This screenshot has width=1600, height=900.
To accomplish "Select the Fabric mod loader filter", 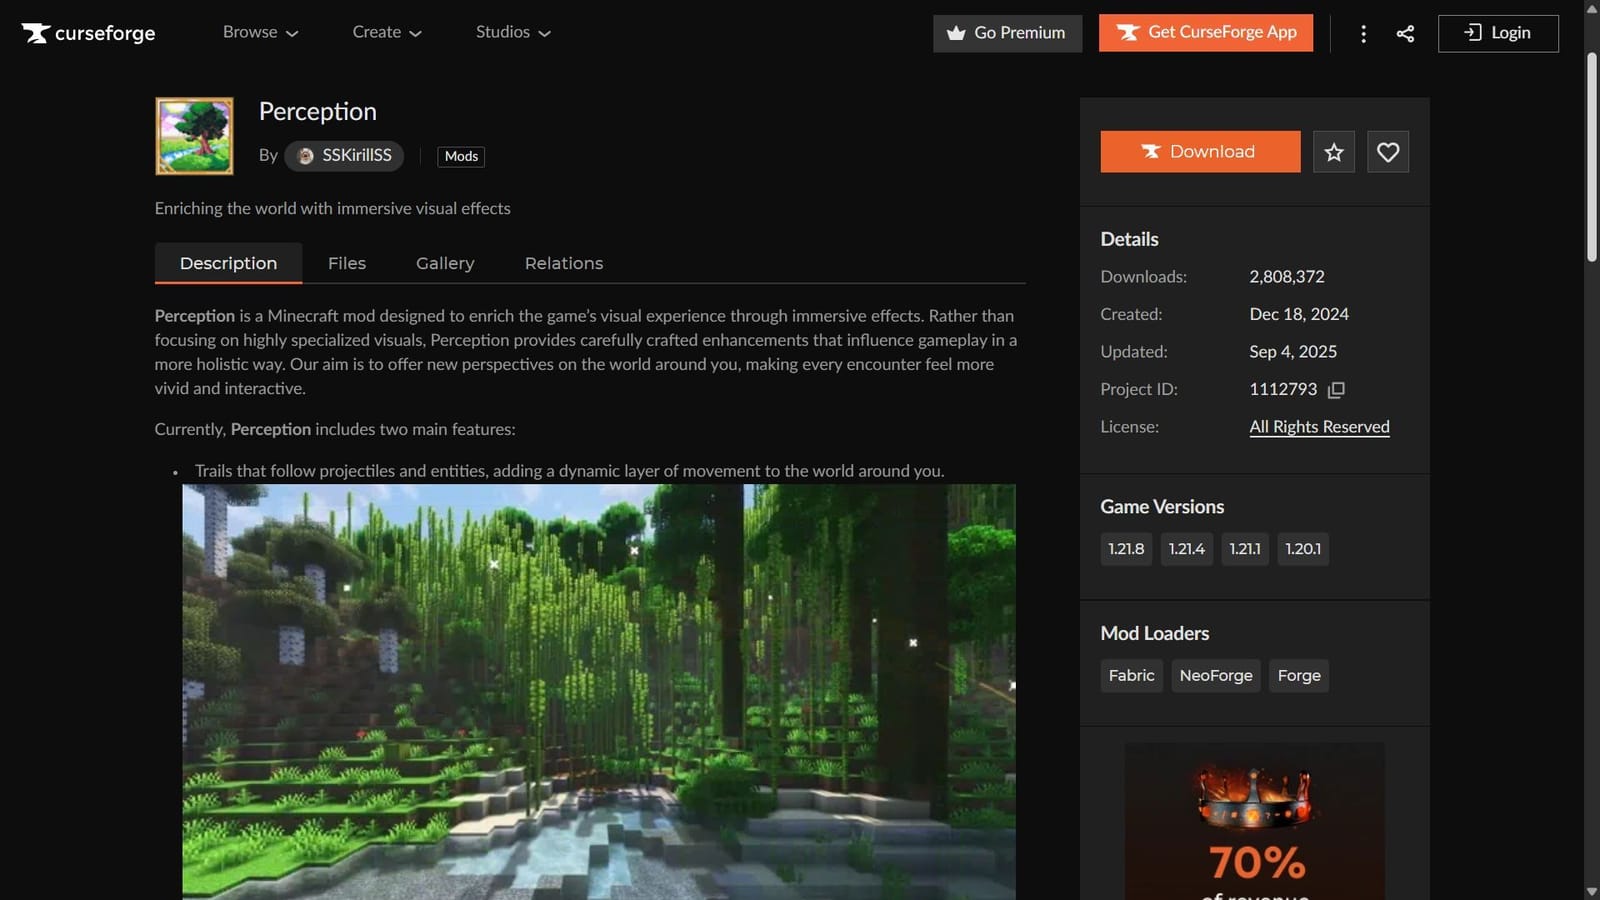I will click(x=1131, y=675).
